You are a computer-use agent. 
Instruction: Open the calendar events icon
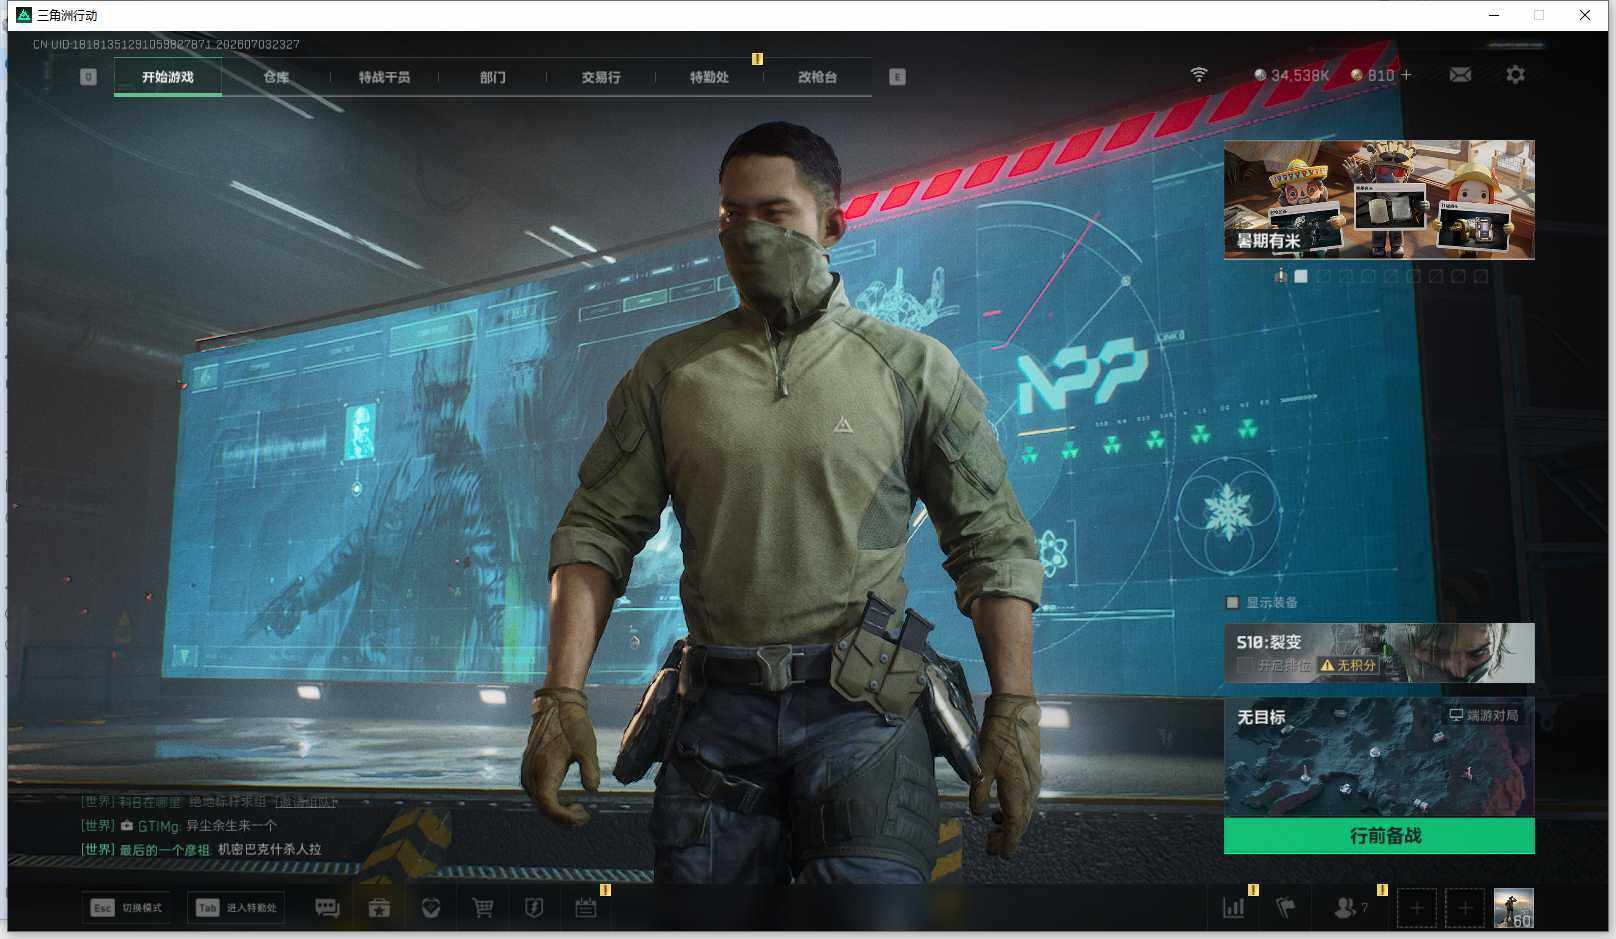coord(586,908)
